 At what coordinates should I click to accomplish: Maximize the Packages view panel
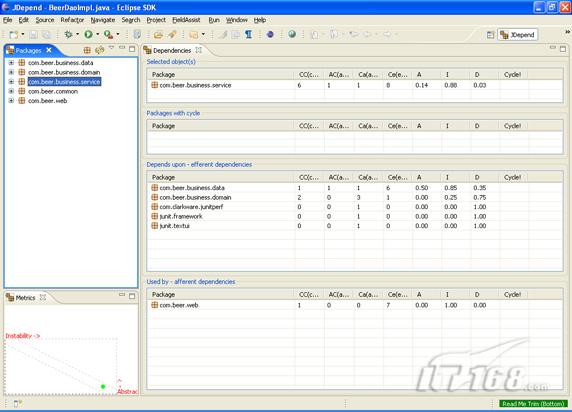coord(132,49)
